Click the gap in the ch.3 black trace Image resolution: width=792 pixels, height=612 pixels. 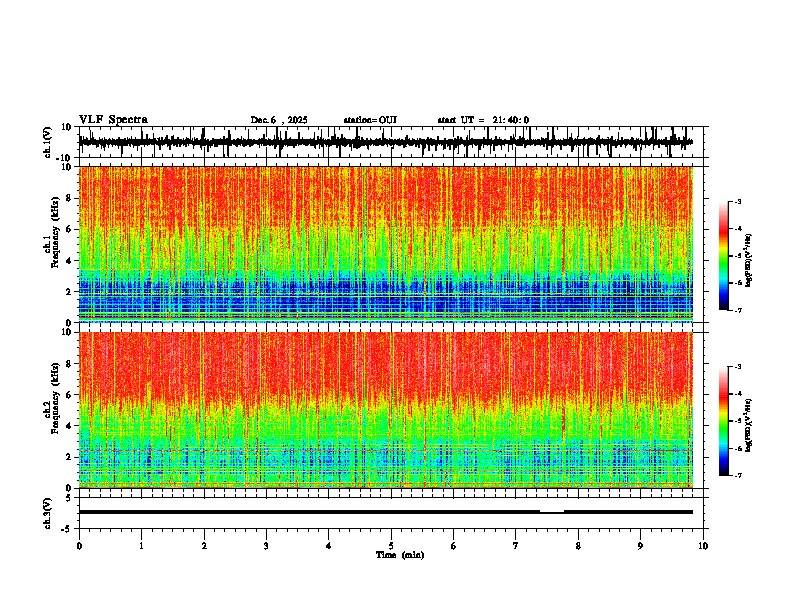pyautogui.click(x=552, y=512)
